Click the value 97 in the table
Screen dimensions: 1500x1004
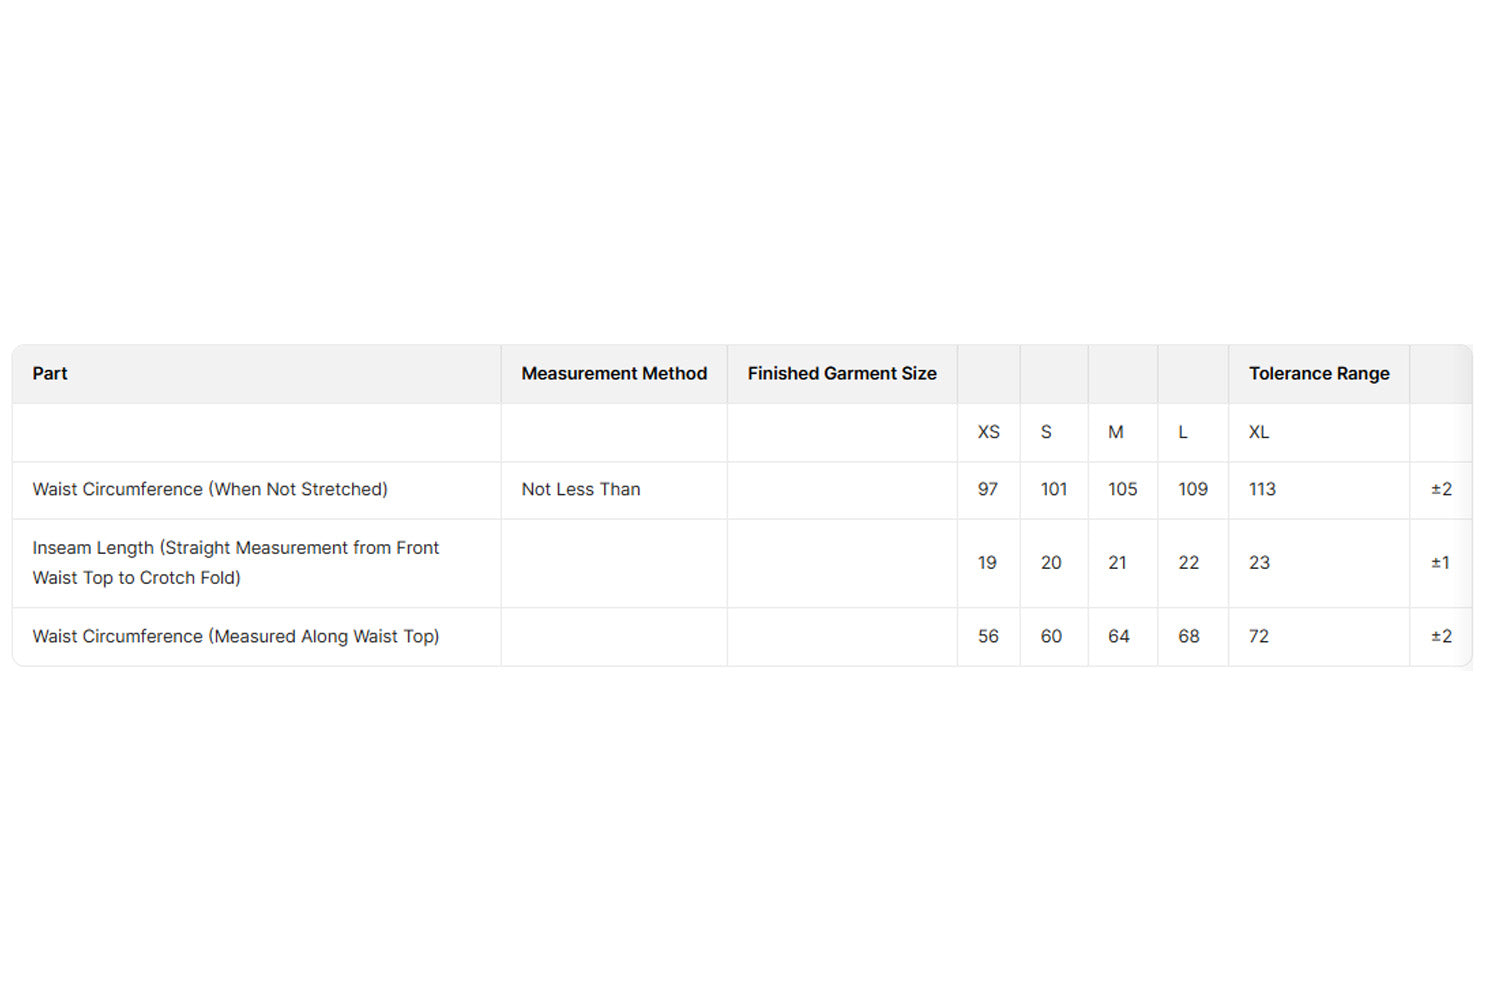(987, 490)
